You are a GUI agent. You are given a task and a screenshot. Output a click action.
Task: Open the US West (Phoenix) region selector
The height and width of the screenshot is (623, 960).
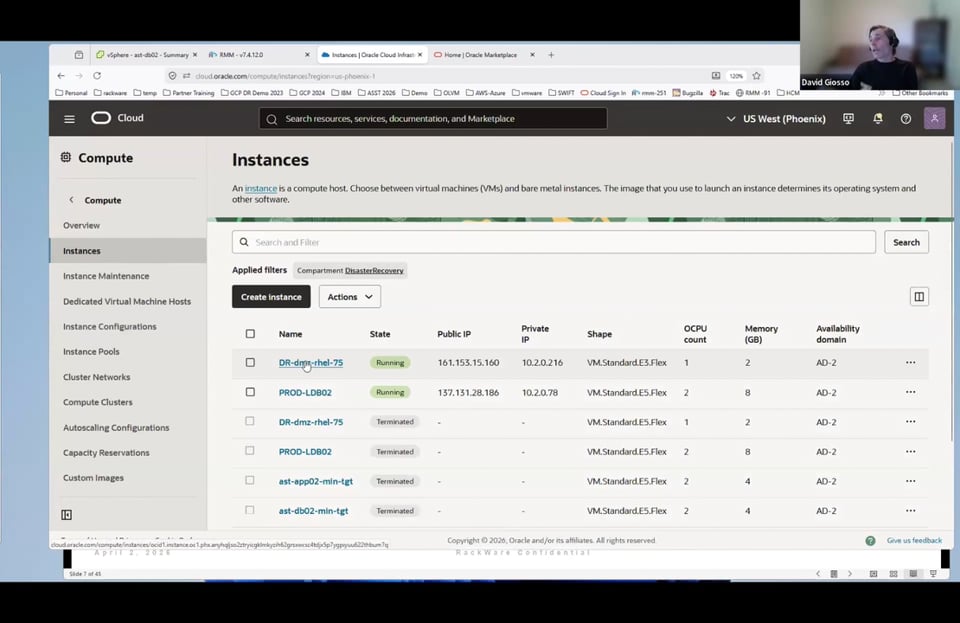coord(776,119)
